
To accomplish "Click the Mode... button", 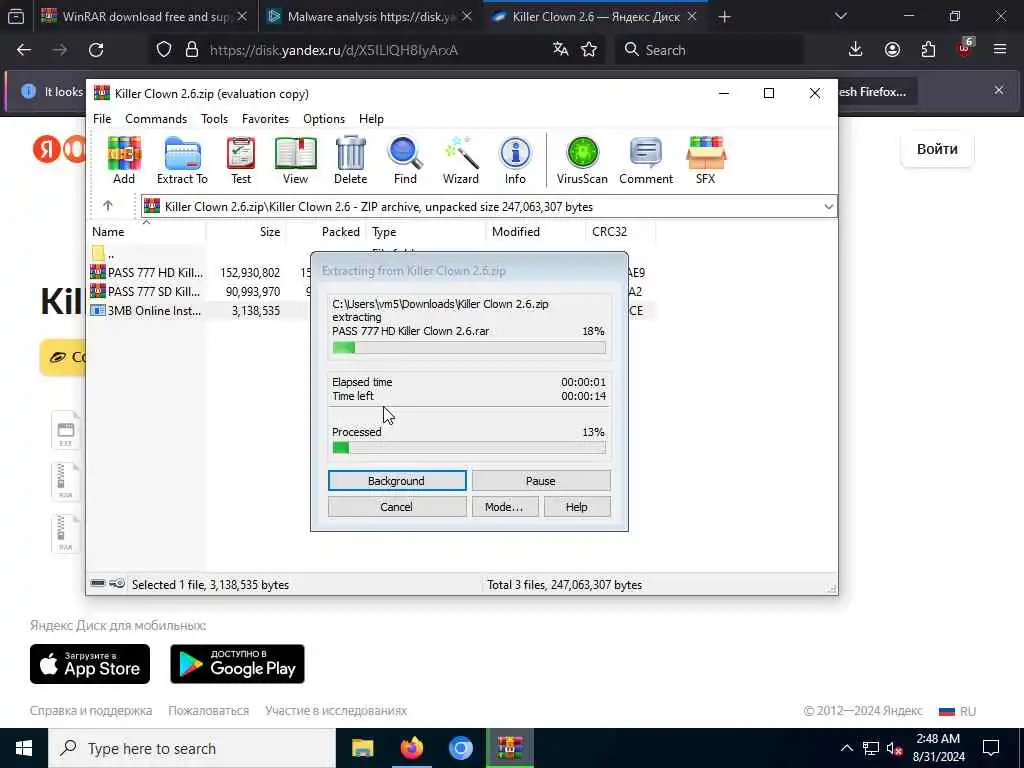I will tap(504, 507).
